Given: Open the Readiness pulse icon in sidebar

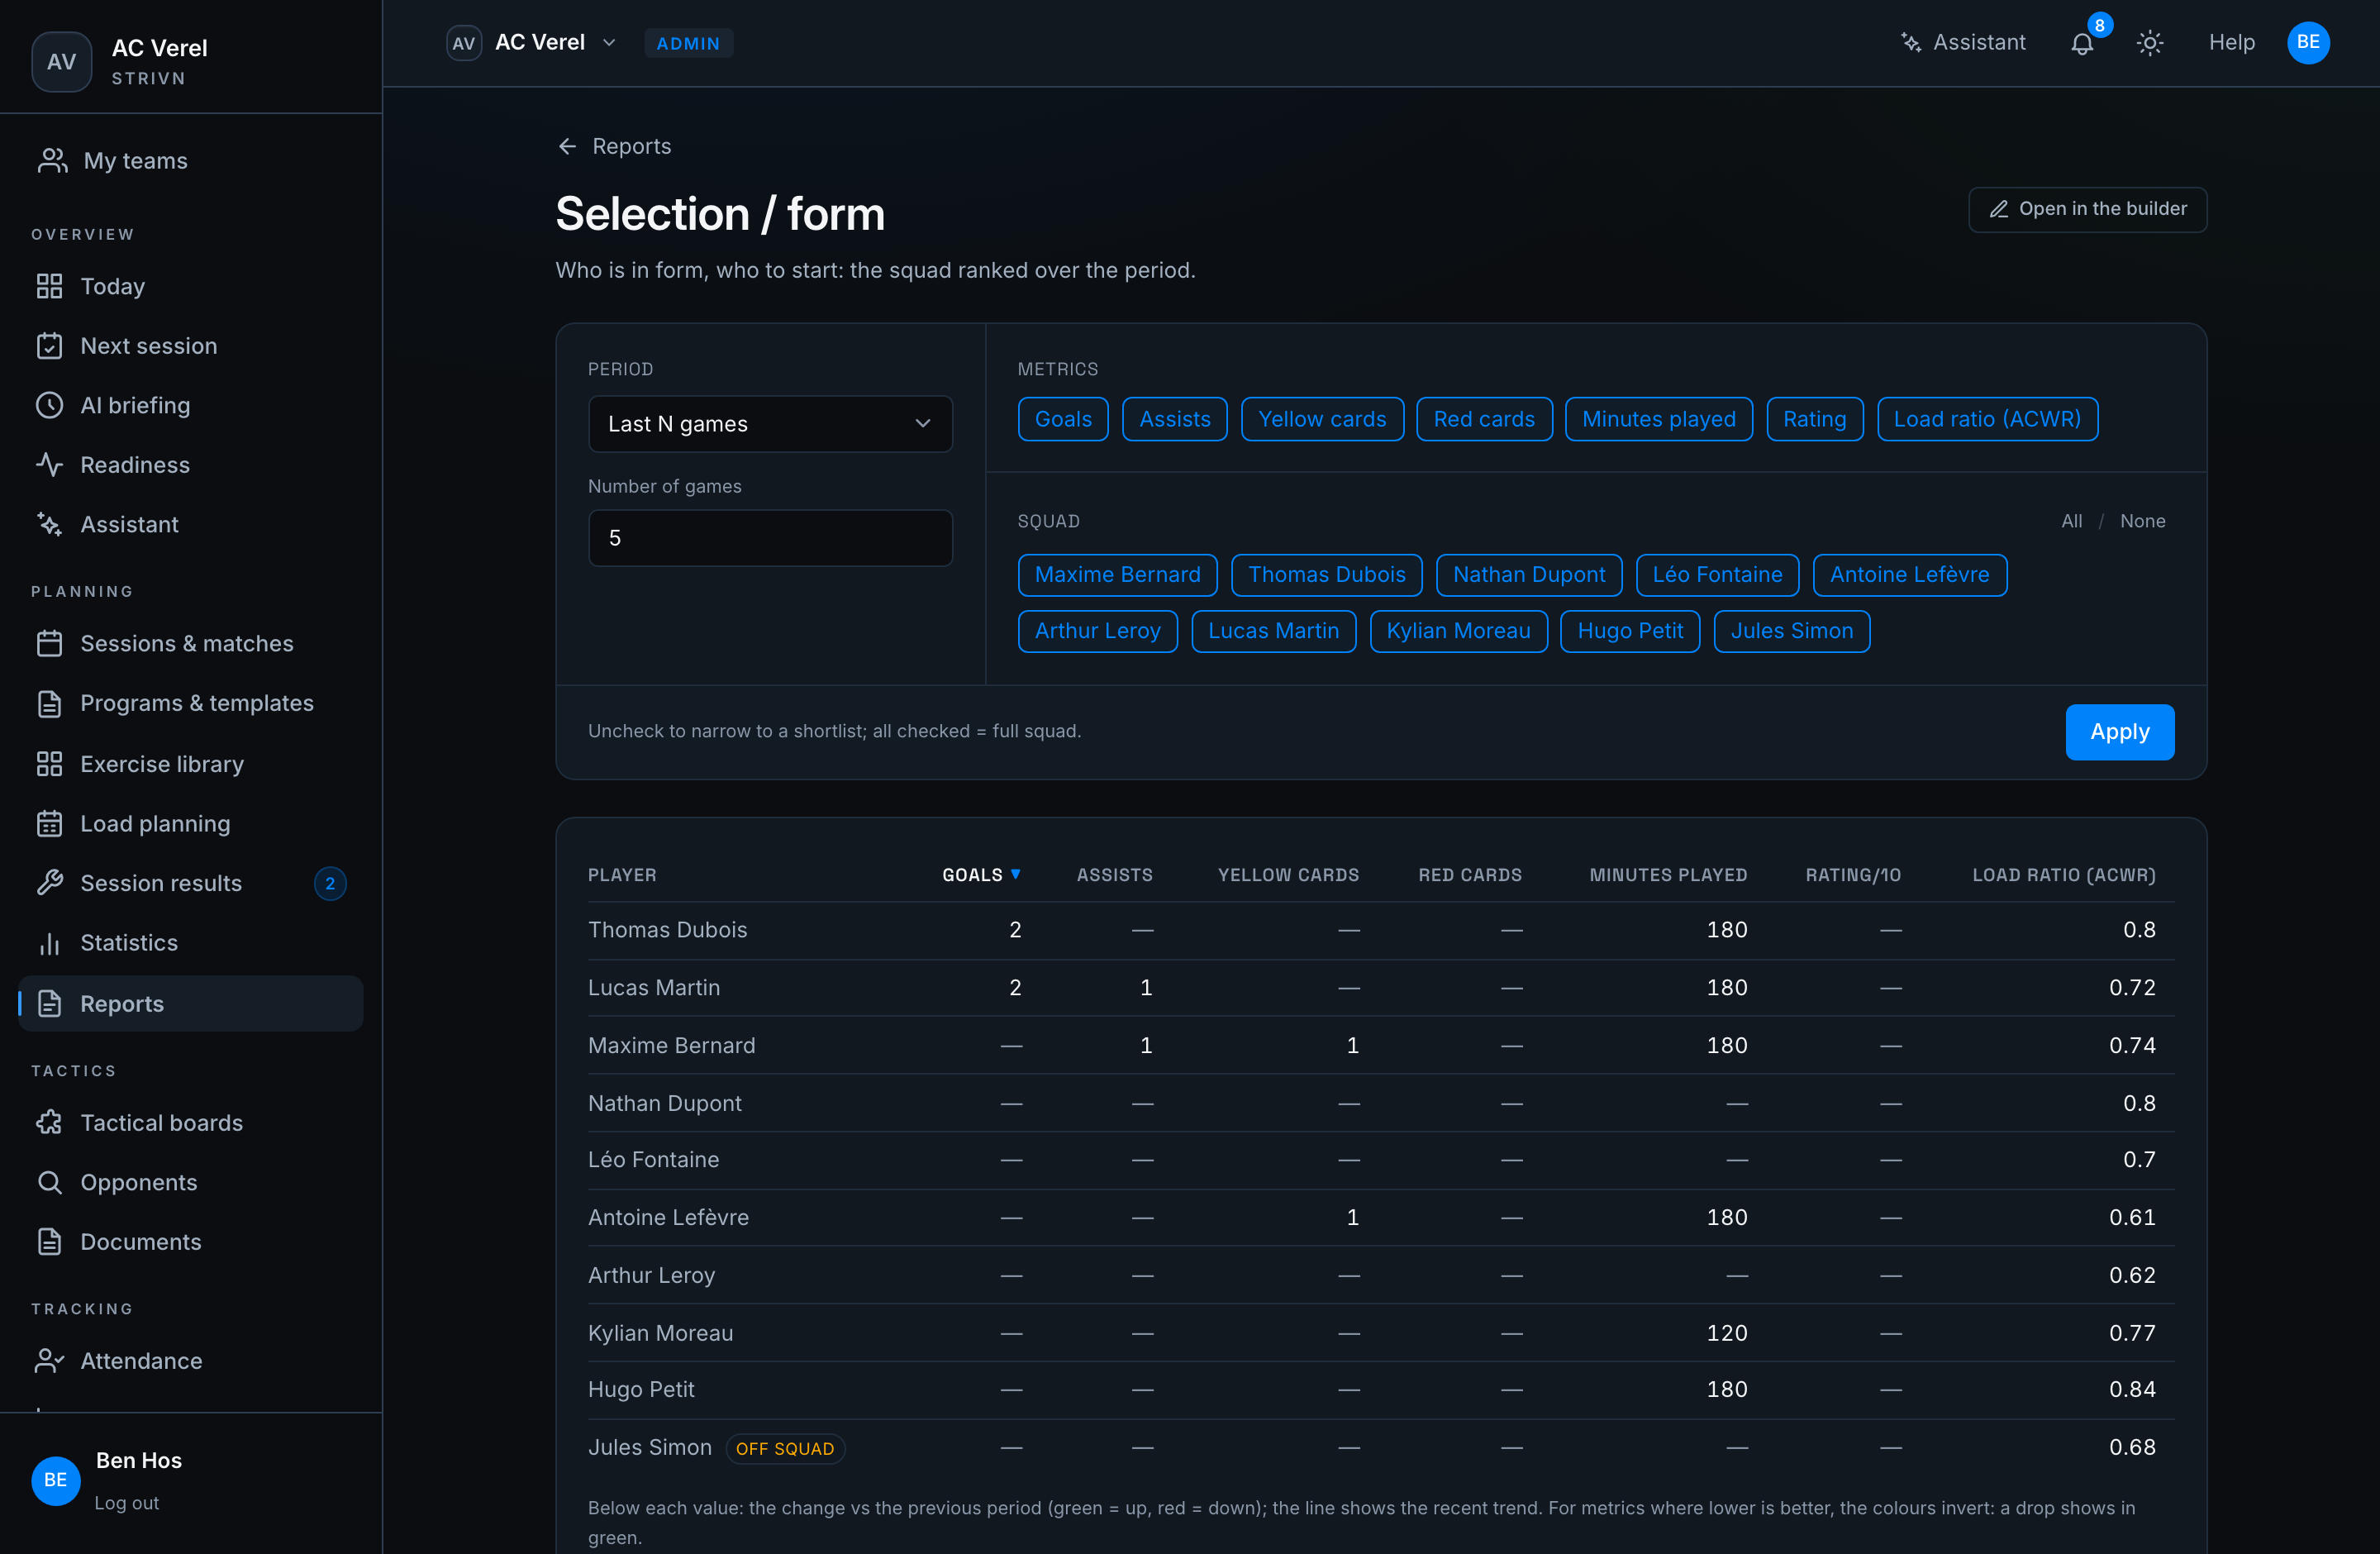Looking at the screenshot, I should pos(49,465).
